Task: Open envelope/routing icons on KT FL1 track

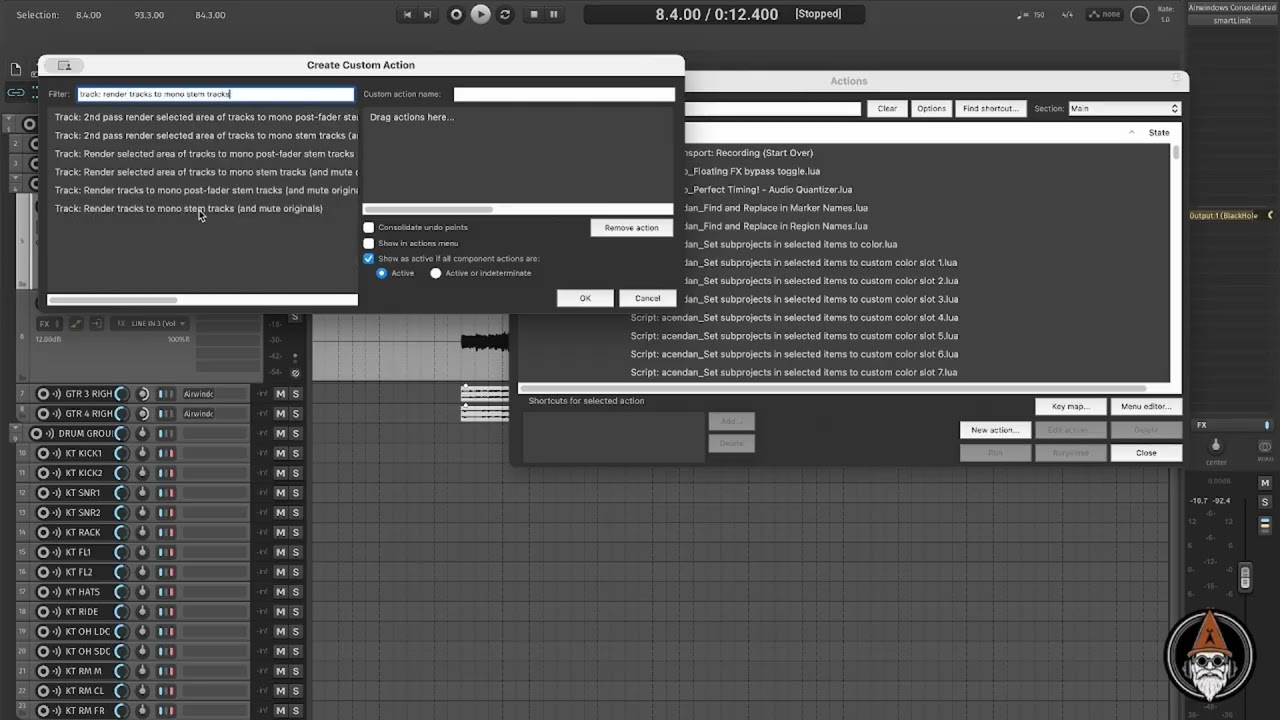Action: click(x=166, y=552)
